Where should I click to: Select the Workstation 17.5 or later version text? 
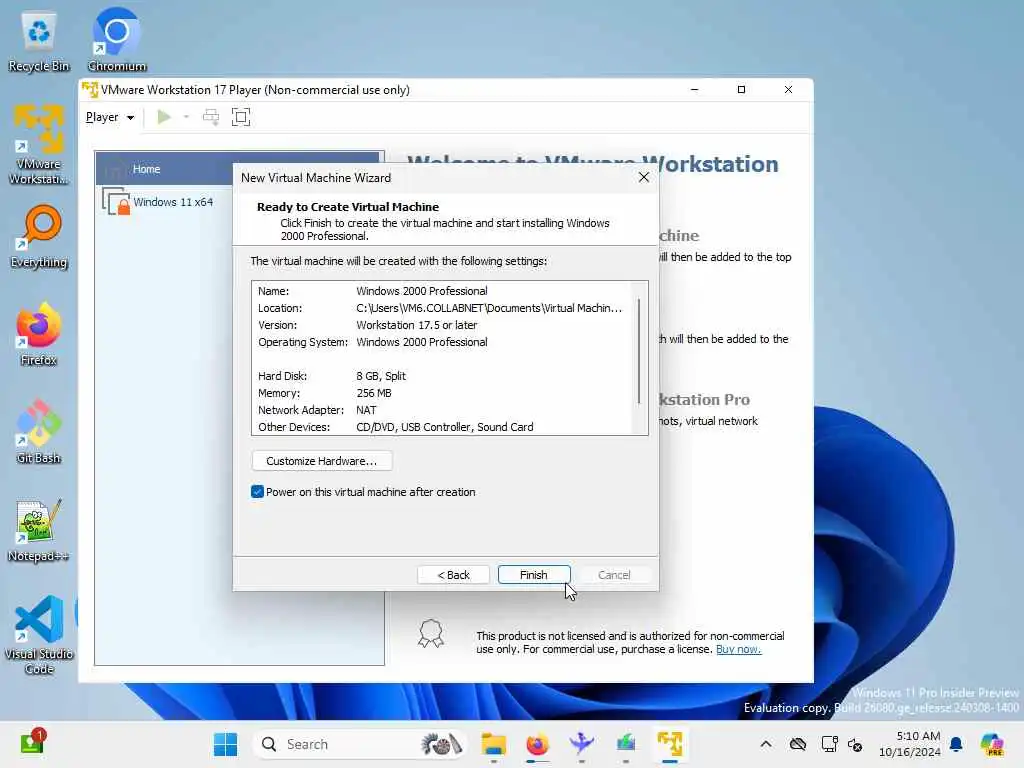pyautogui.click(x=417, y=325)
